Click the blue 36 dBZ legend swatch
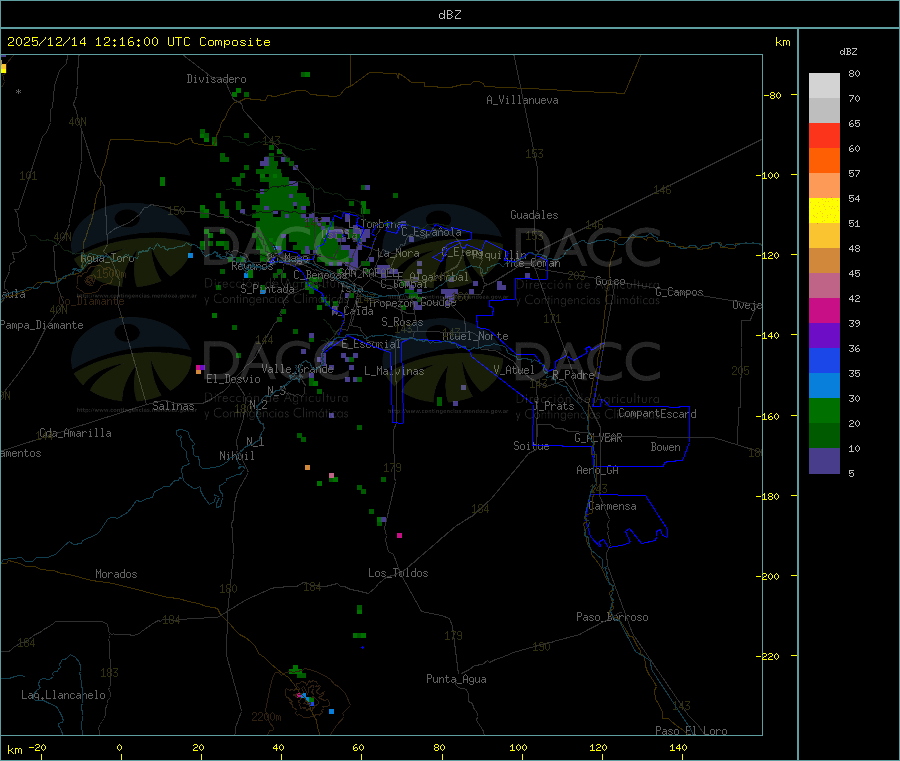Image resolution: width=900 pixels, height=761 pixels. (x=824, y=360)
